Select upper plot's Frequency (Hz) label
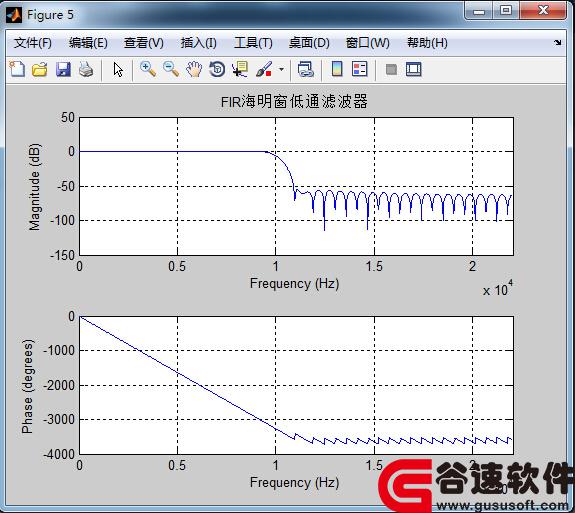 [294, 284]
